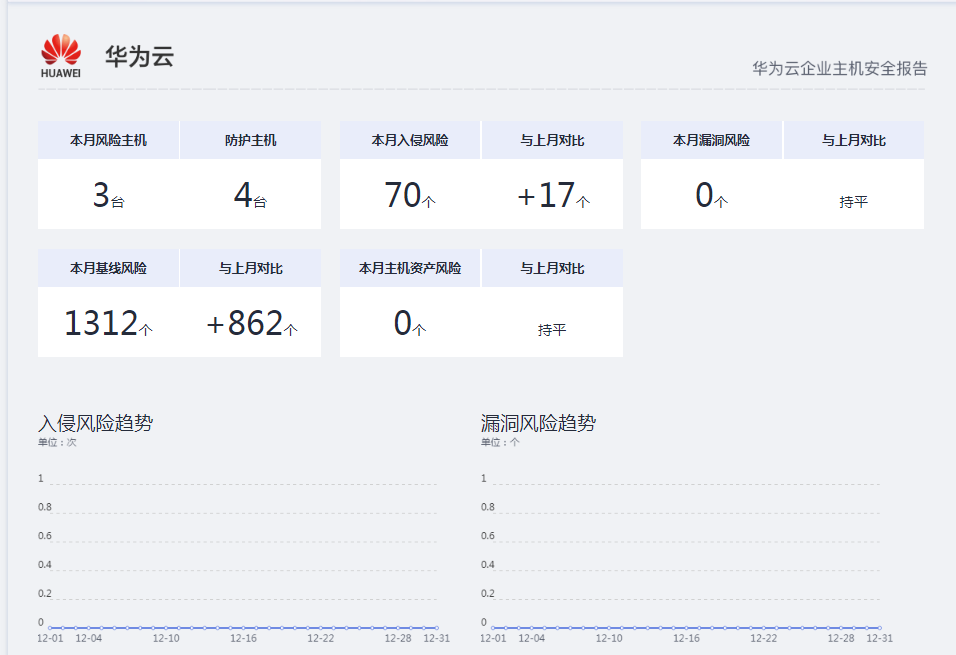Click the 本月入侵风险 header cell
This screenshot has height=655, width=956.
(x=410, y=140)
